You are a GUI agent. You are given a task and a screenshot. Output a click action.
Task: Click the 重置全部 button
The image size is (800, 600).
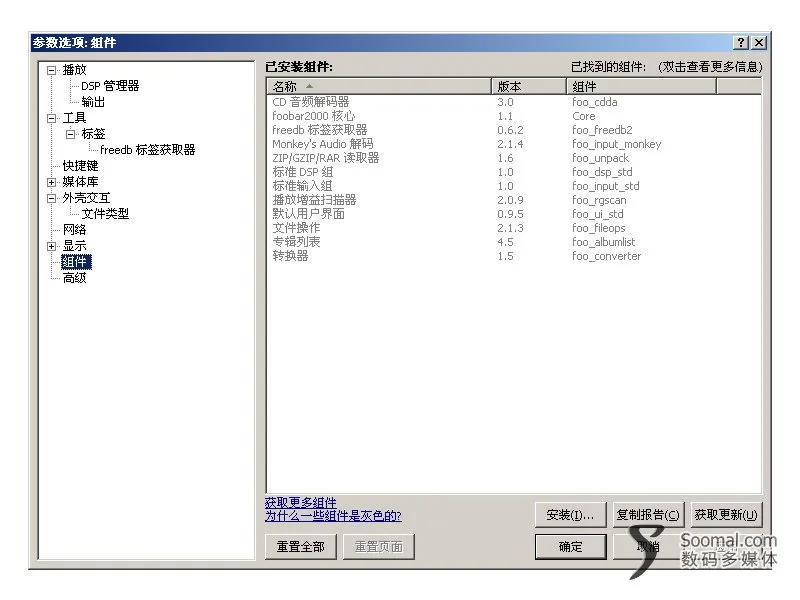(301, 547)
